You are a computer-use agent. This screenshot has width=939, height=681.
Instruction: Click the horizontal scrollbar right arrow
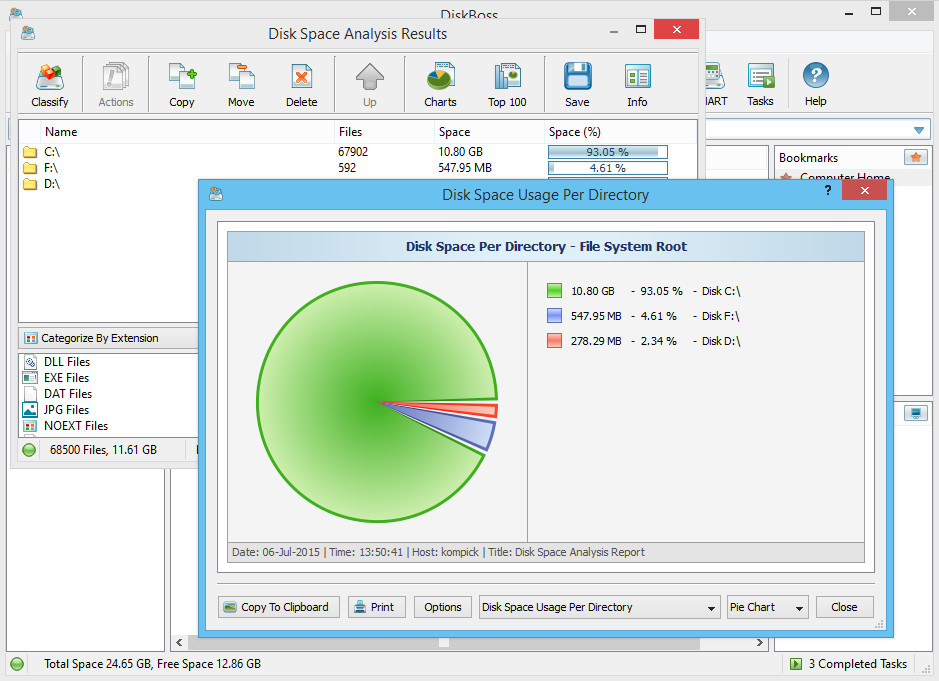click(x=759, y=643)
